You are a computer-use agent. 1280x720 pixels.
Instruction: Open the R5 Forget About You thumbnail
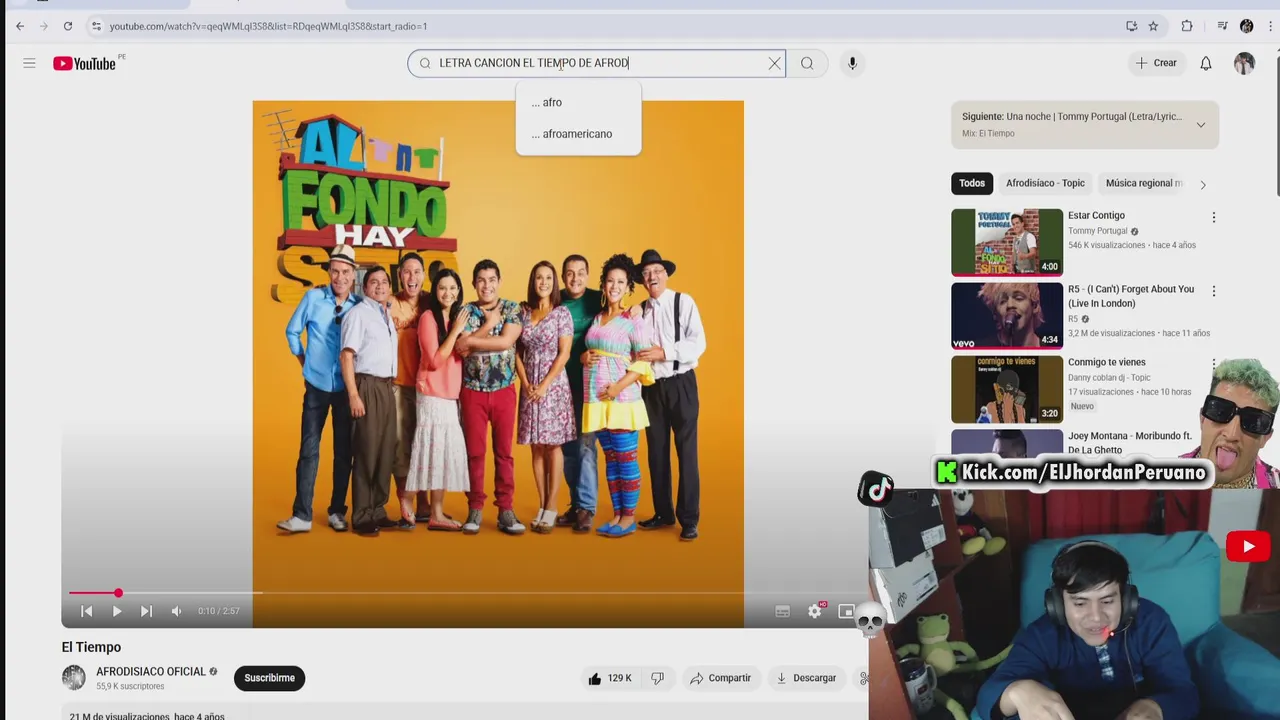(x=1007, y=316)
